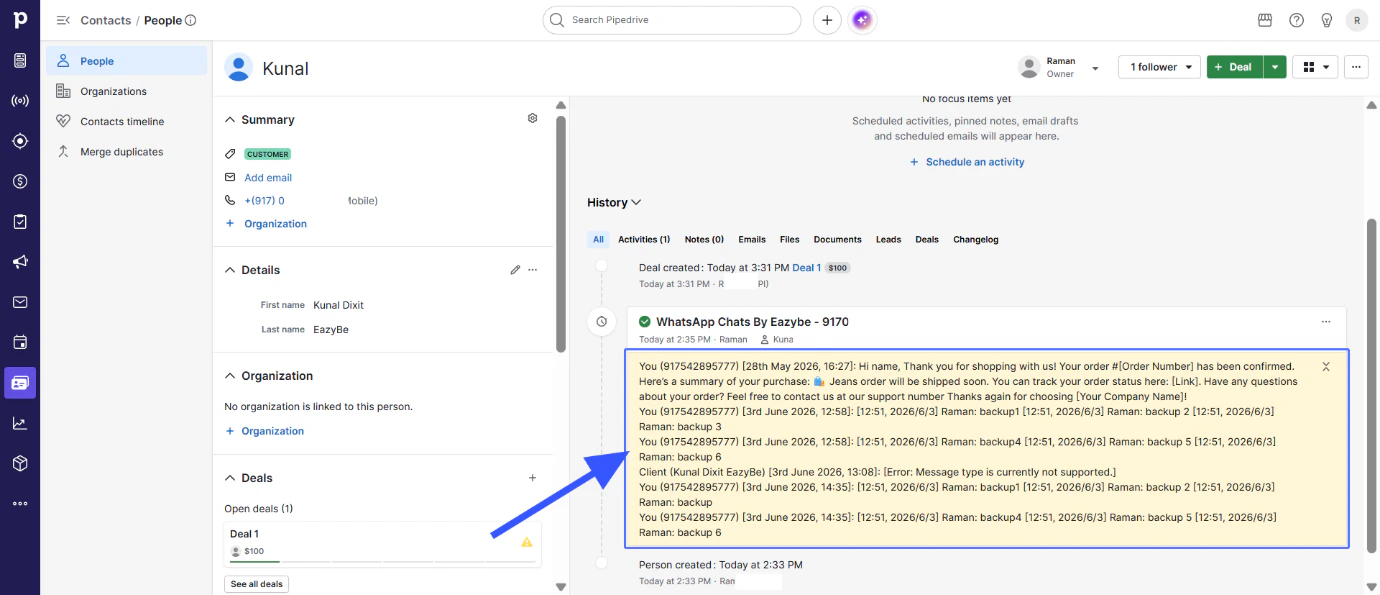This screenshot has height=595, width=1380.
Task: Open Deal 1 link in history
Action: (806, 267)
